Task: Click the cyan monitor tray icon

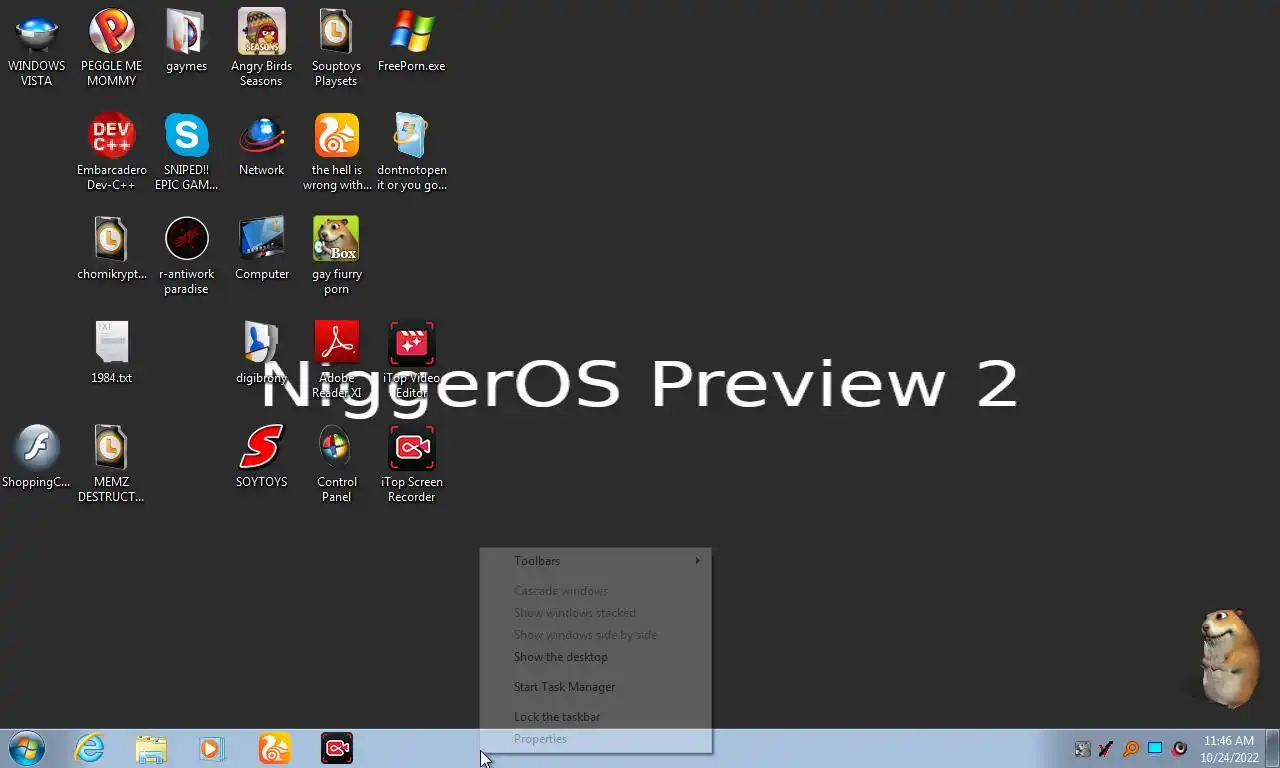Action: [1155, 748]
